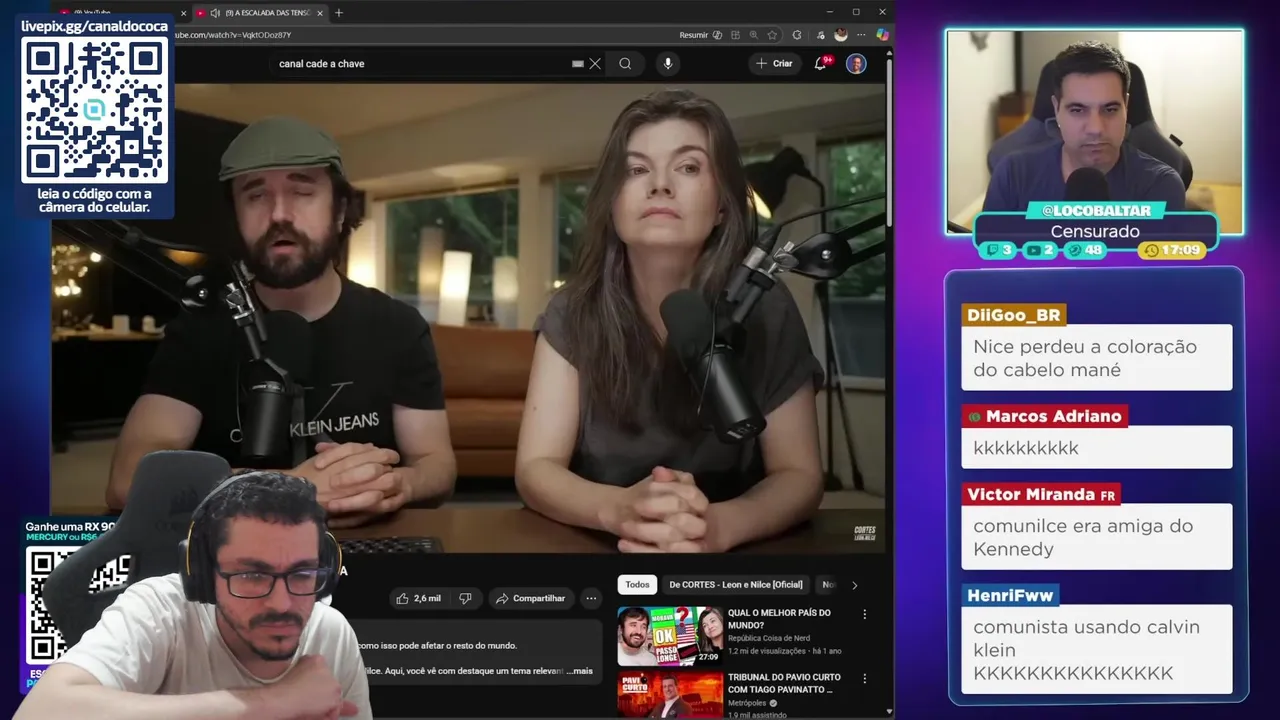Open República Coisa de Nerd channel link
Viewport: 1280px width, 720px height.
(769, 638)
